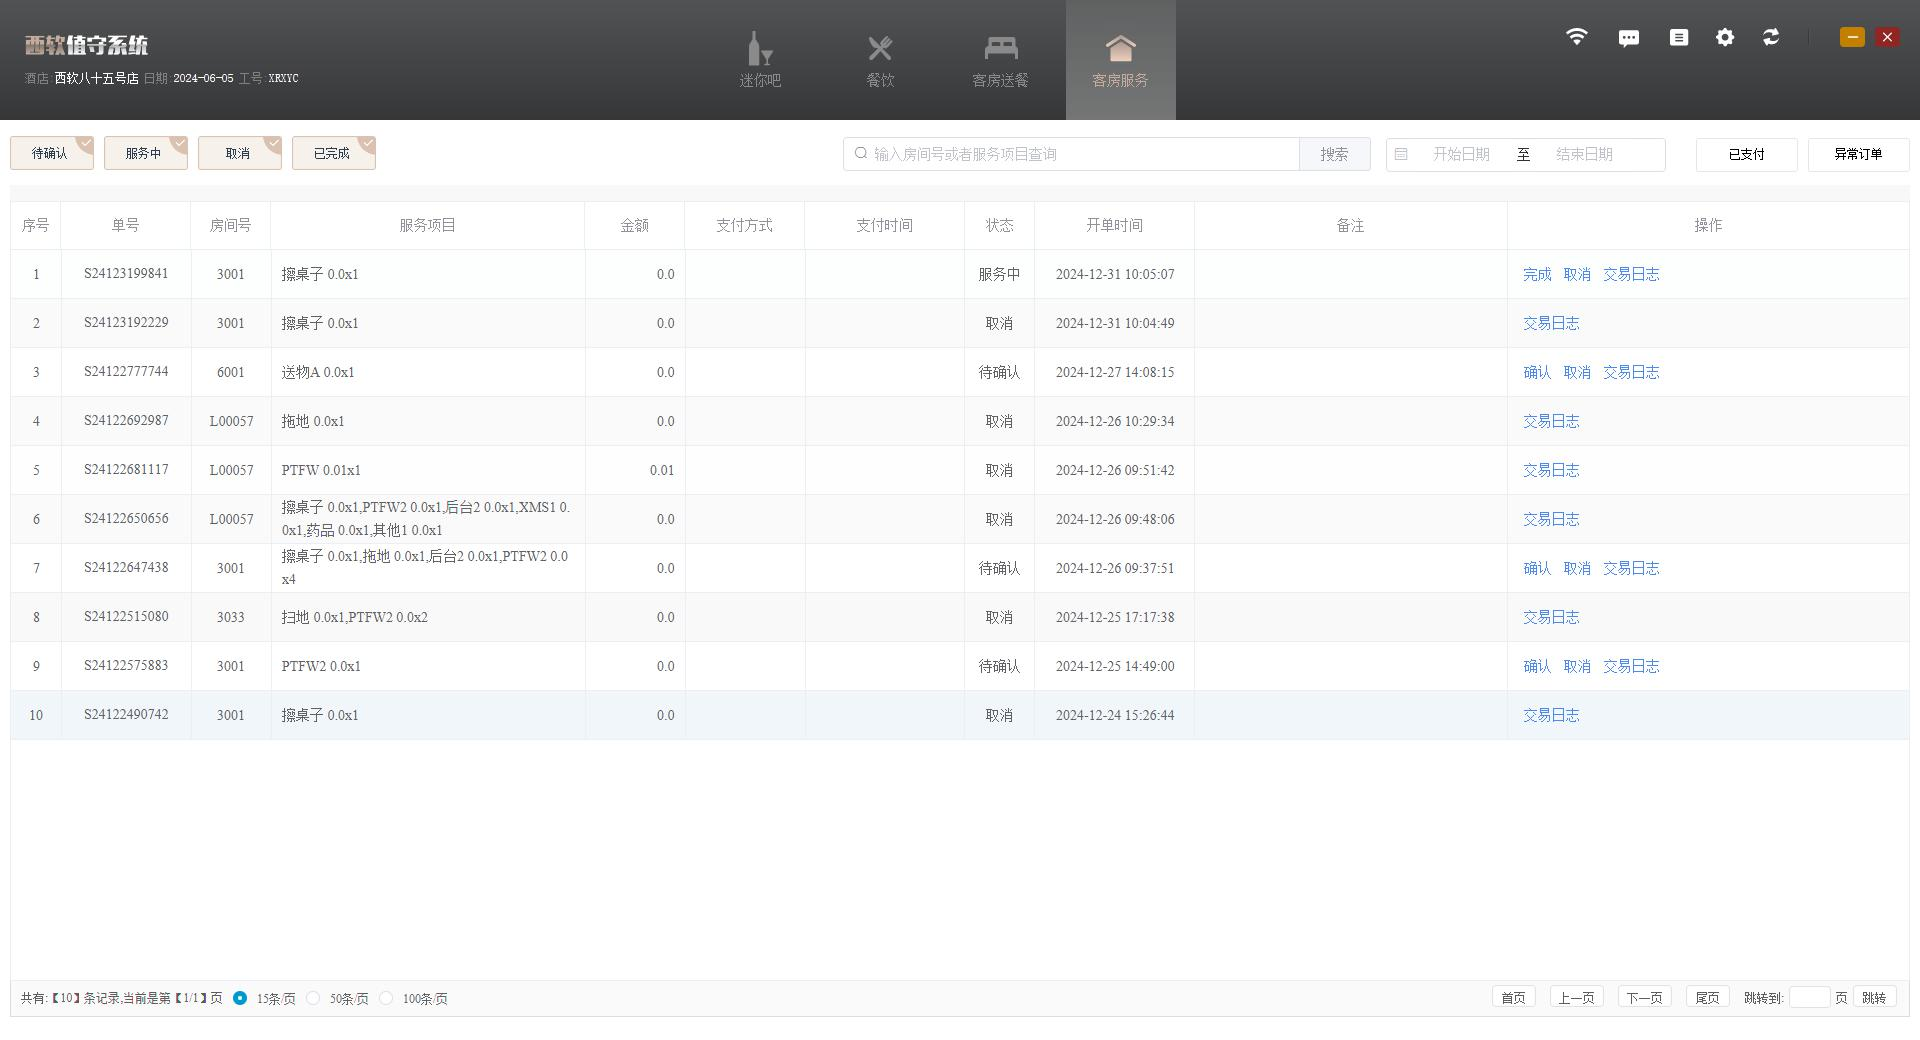Image resolution: width=1920 pixels, height=1040 pixels.
Task: Open the chat messages icon
Action: coord(1629,38)
